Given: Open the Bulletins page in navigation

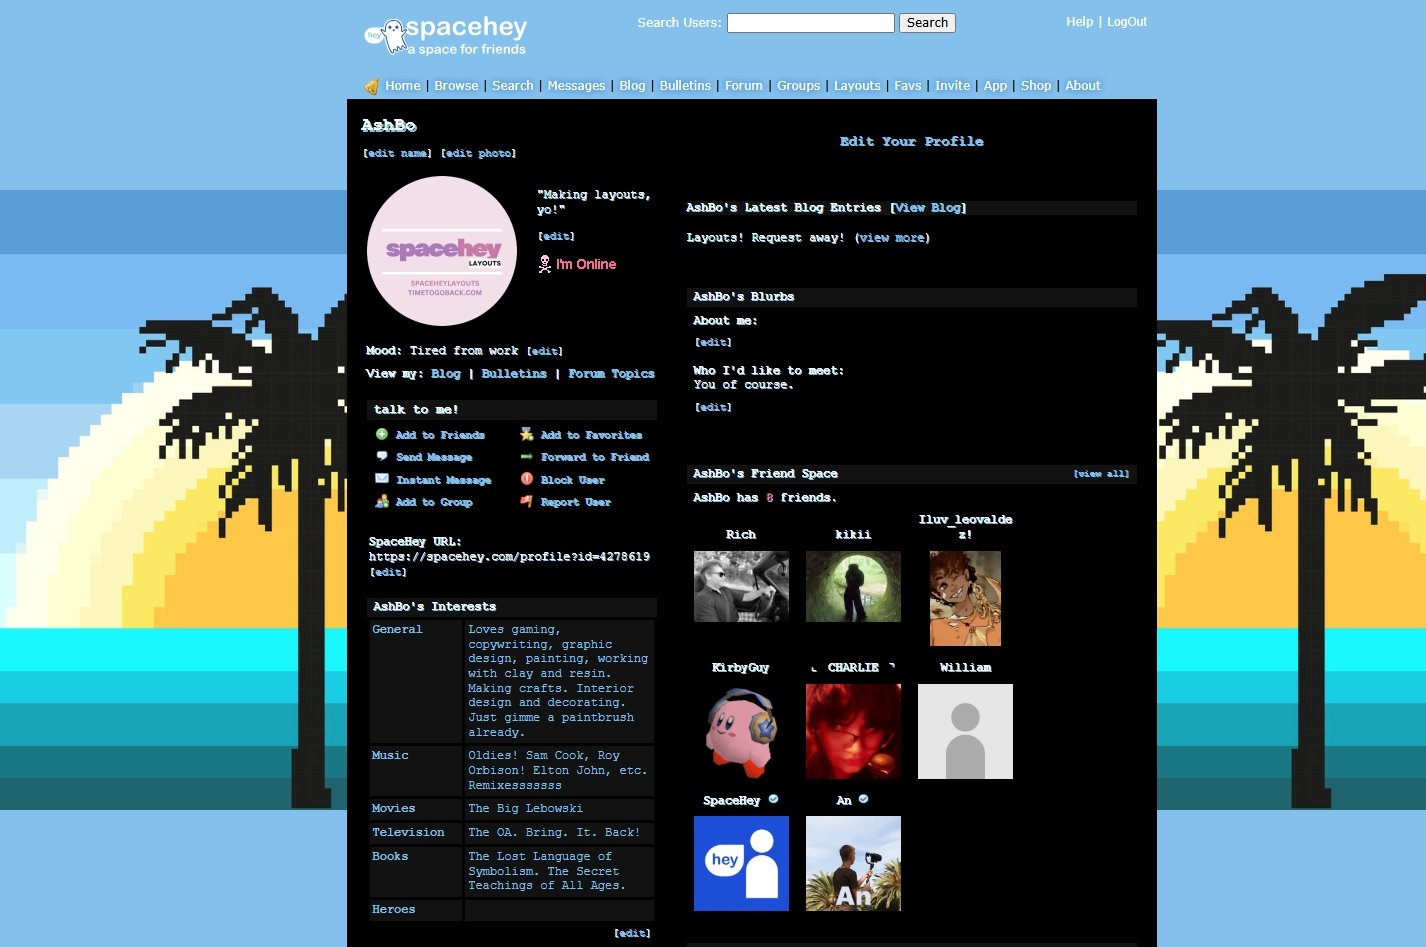Looking at the screenshot, I should (685, 86).
